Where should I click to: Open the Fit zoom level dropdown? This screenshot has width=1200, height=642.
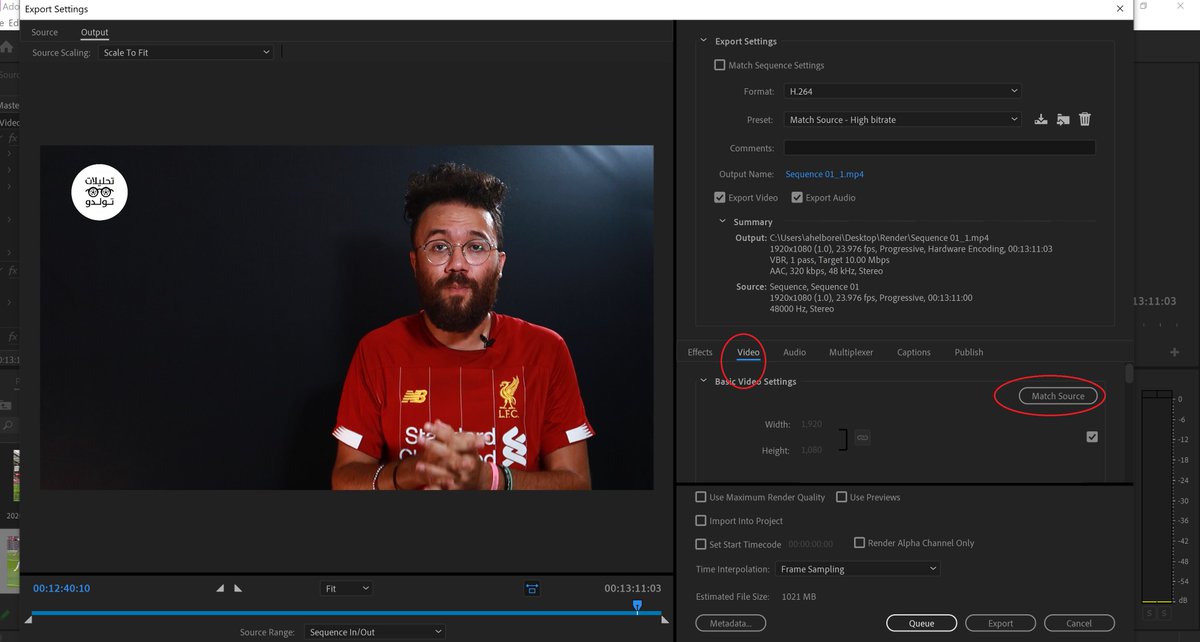point(347,589)
